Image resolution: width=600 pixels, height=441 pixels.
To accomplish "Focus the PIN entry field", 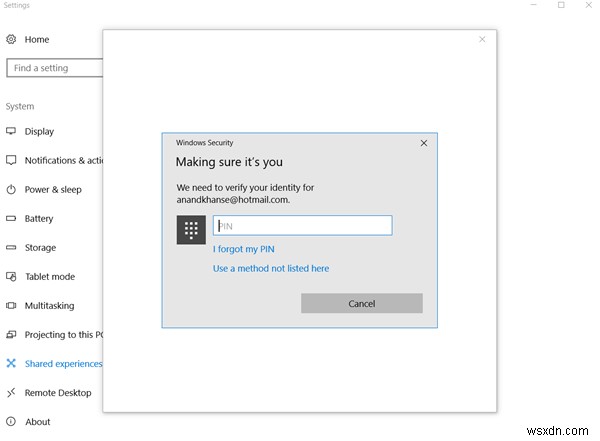I will coord(303,225).
